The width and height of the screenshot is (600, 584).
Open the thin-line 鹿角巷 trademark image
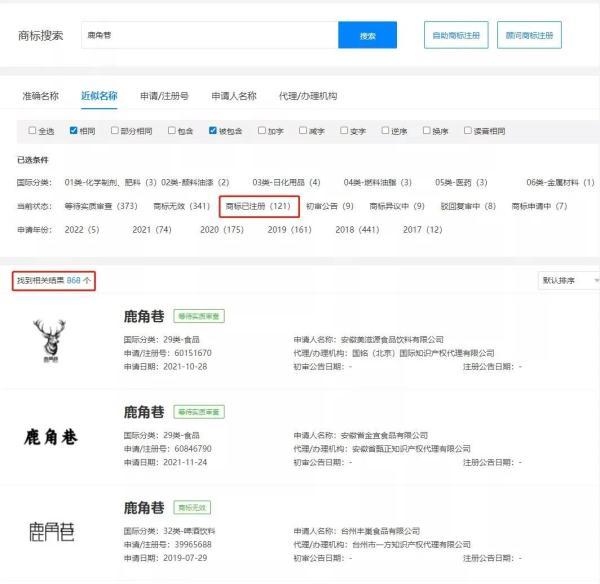pyautogui.click(x=51, y=532)
